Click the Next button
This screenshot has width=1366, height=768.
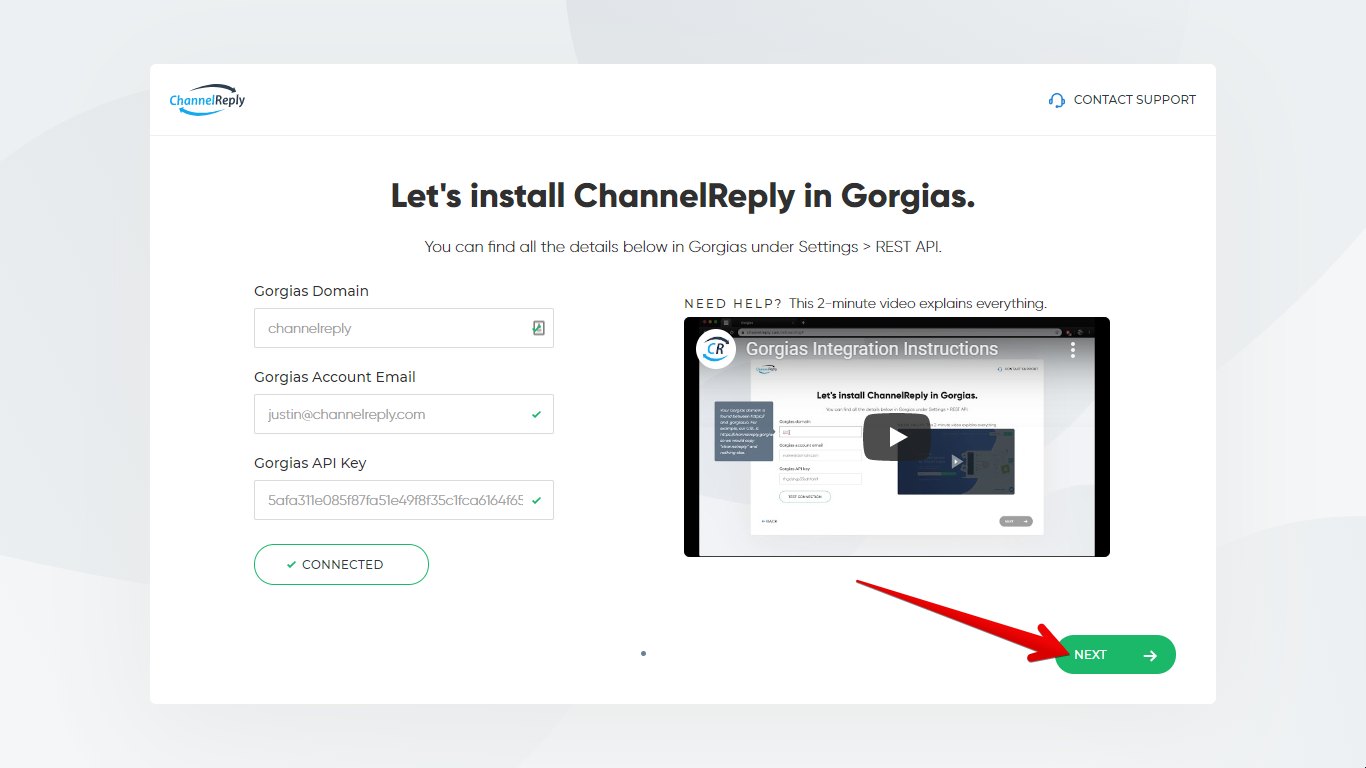tap(1115, 655)
